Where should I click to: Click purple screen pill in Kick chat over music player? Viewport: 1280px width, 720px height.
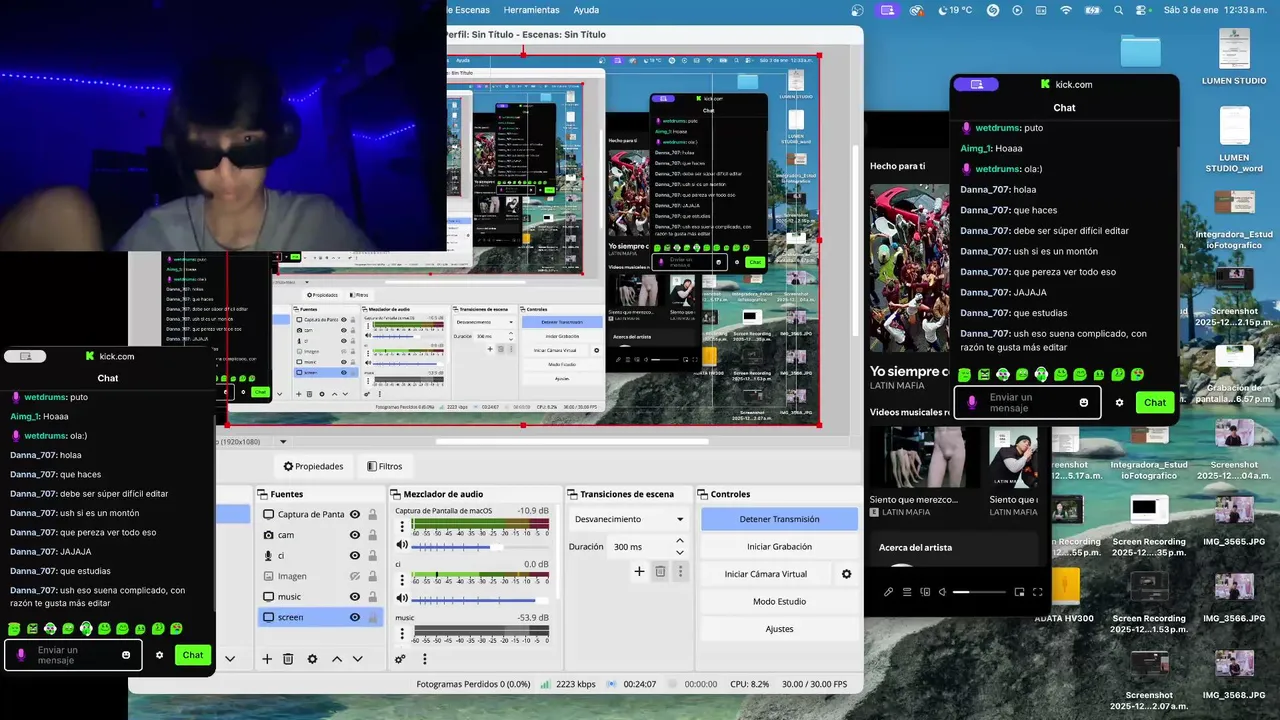tap(976, 84)
